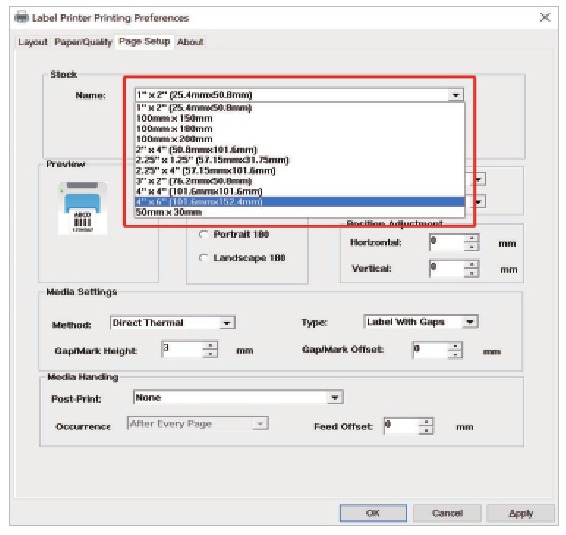
Task: Close the Printing Preferences dialog
Action: coord(545,17)
